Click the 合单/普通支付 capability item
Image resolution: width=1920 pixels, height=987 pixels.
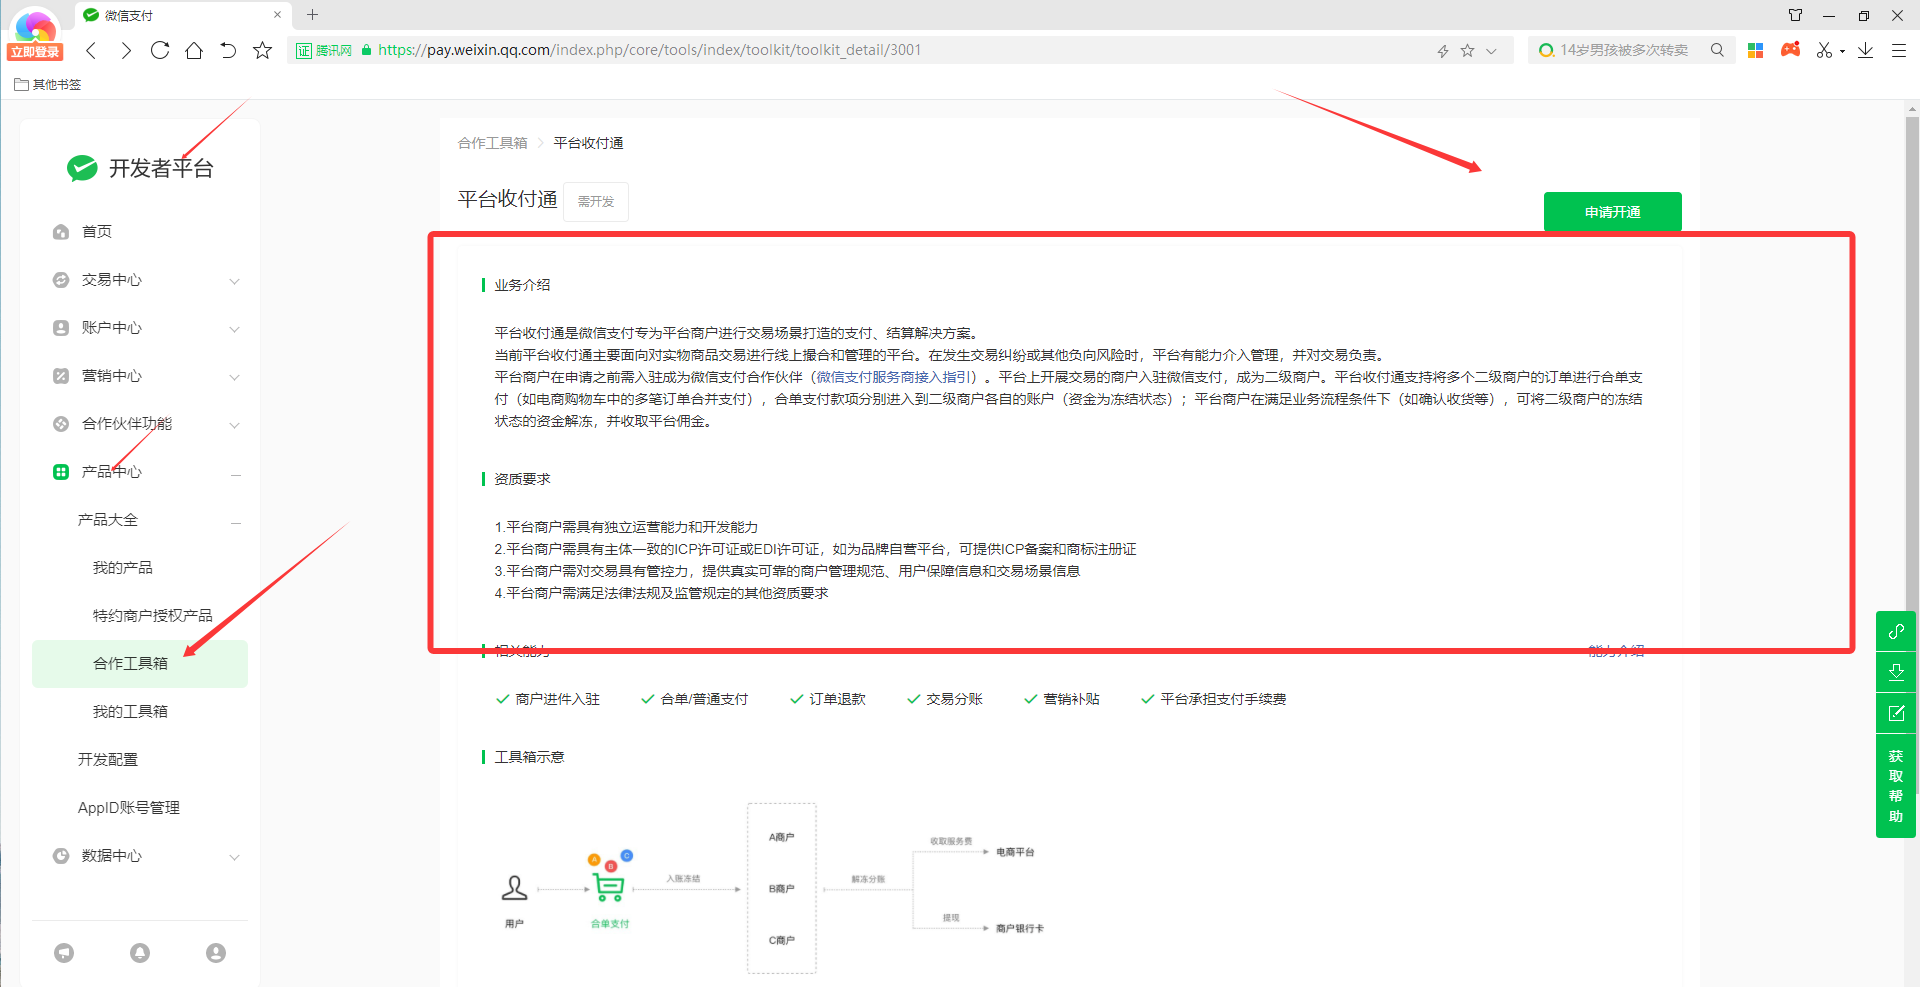(x=695, y=699)
